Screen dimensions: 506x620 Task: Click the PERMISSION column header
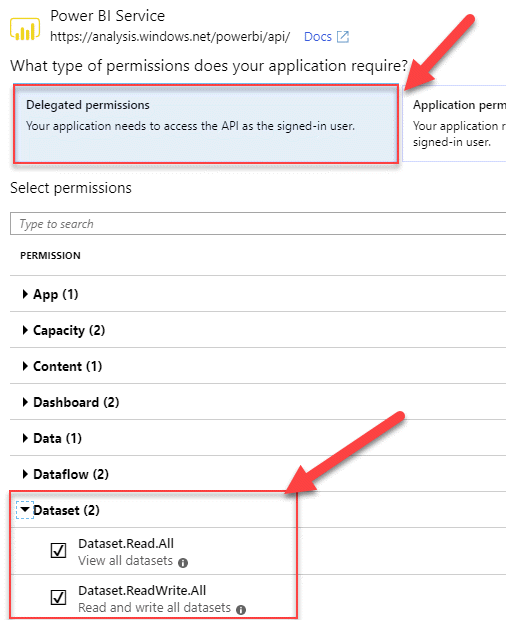50,255
